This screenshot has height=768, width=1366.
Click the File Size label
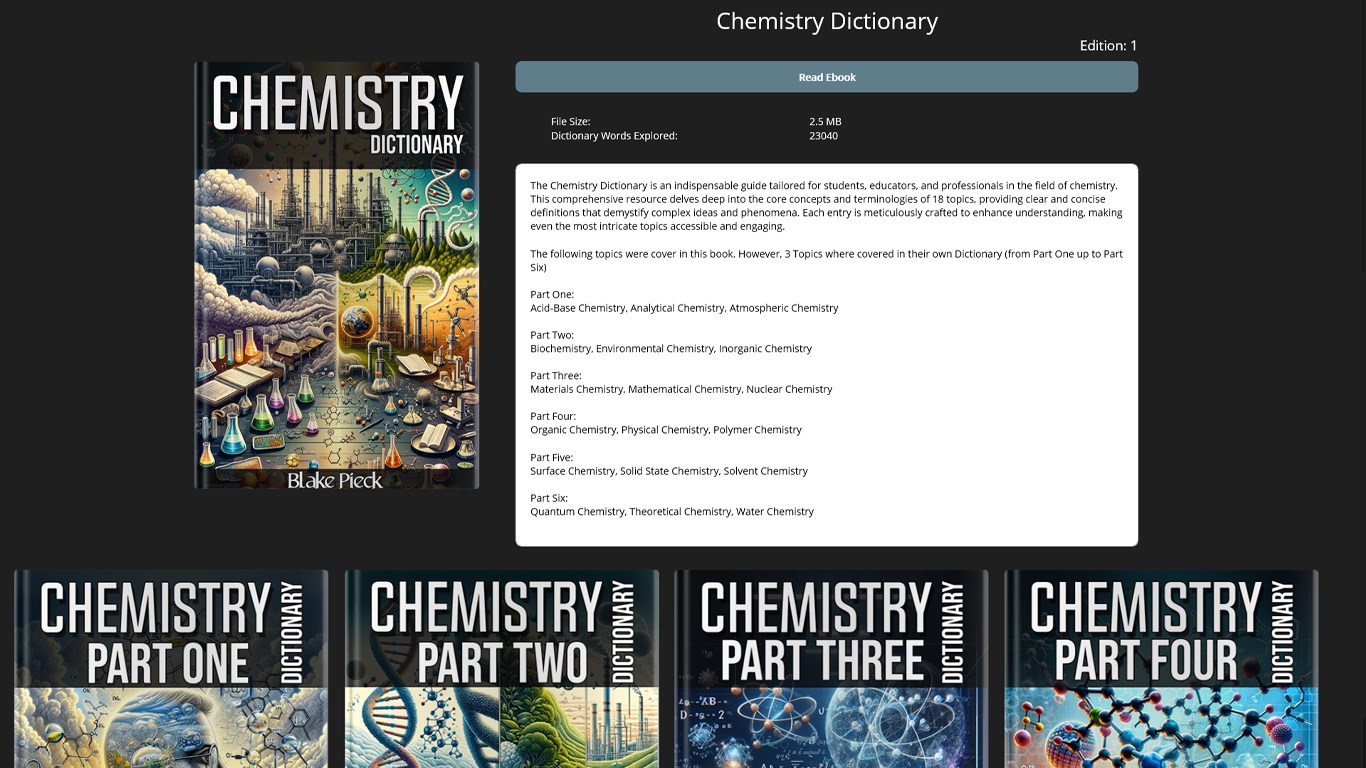570,122
